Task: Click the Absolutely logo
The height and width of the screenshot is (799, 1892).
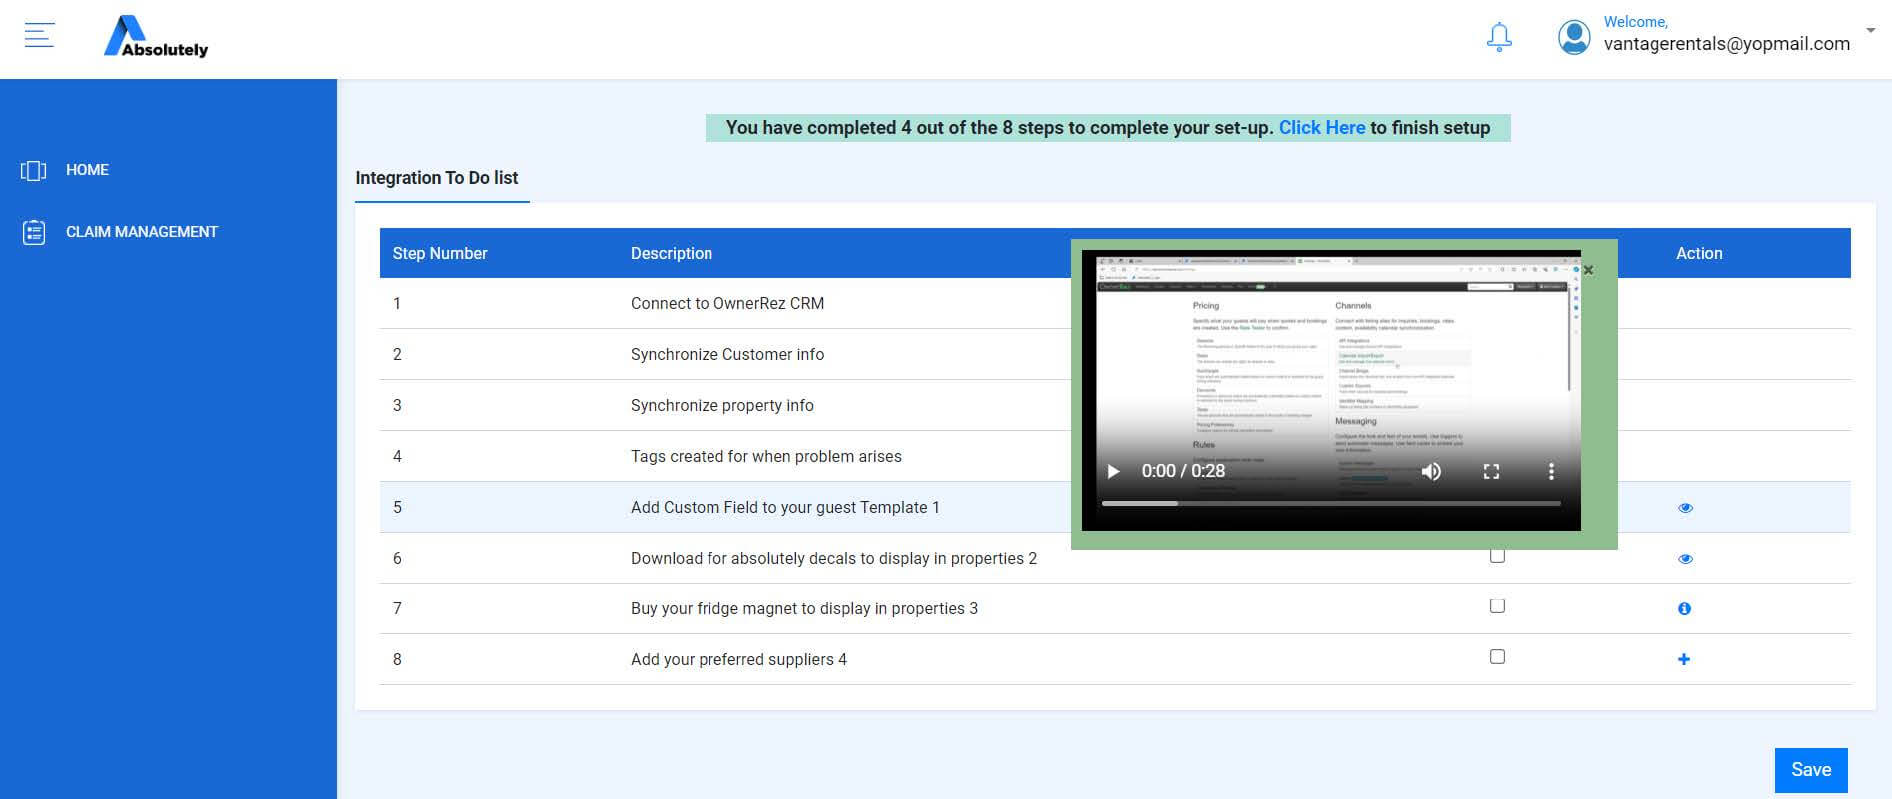Action: 156,38
